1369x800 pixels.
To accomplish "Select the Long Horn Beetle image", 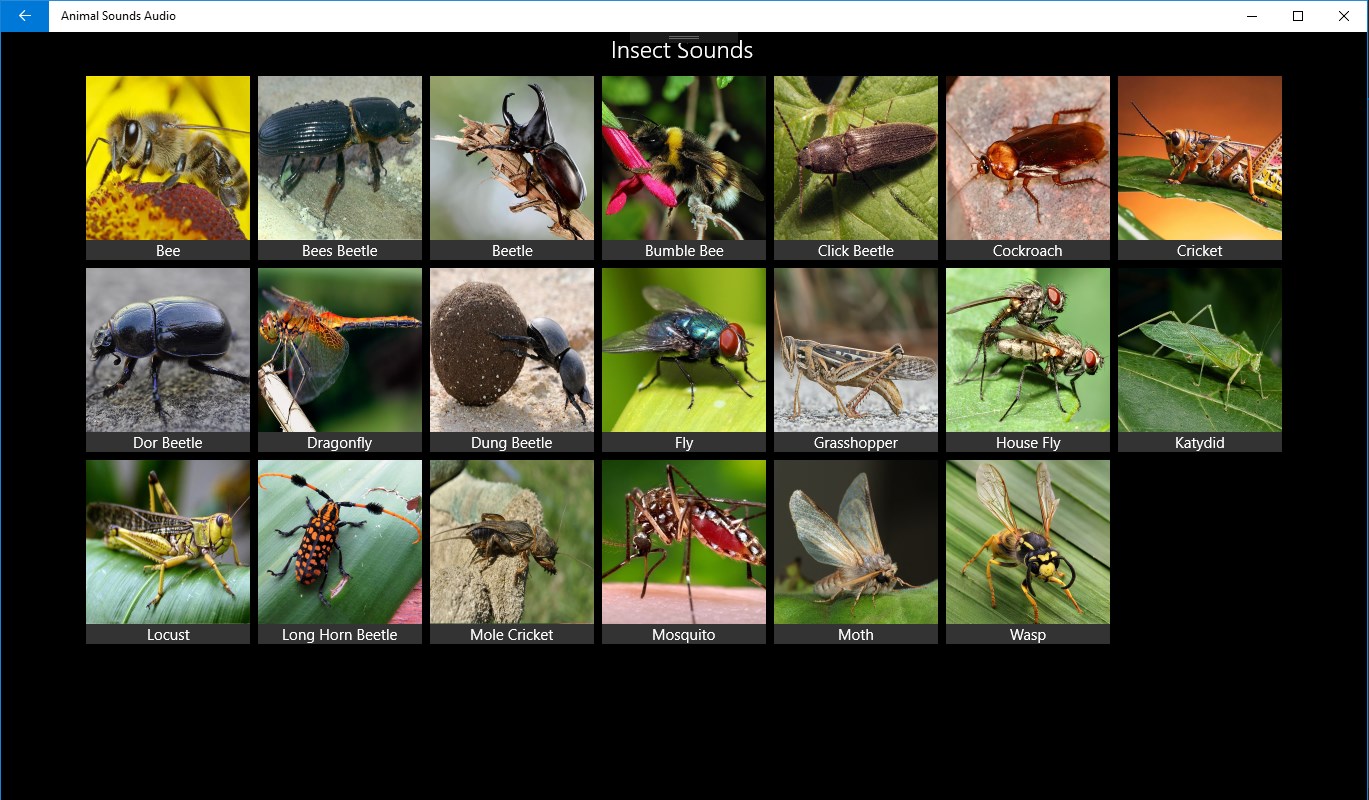I will point(340,542).
